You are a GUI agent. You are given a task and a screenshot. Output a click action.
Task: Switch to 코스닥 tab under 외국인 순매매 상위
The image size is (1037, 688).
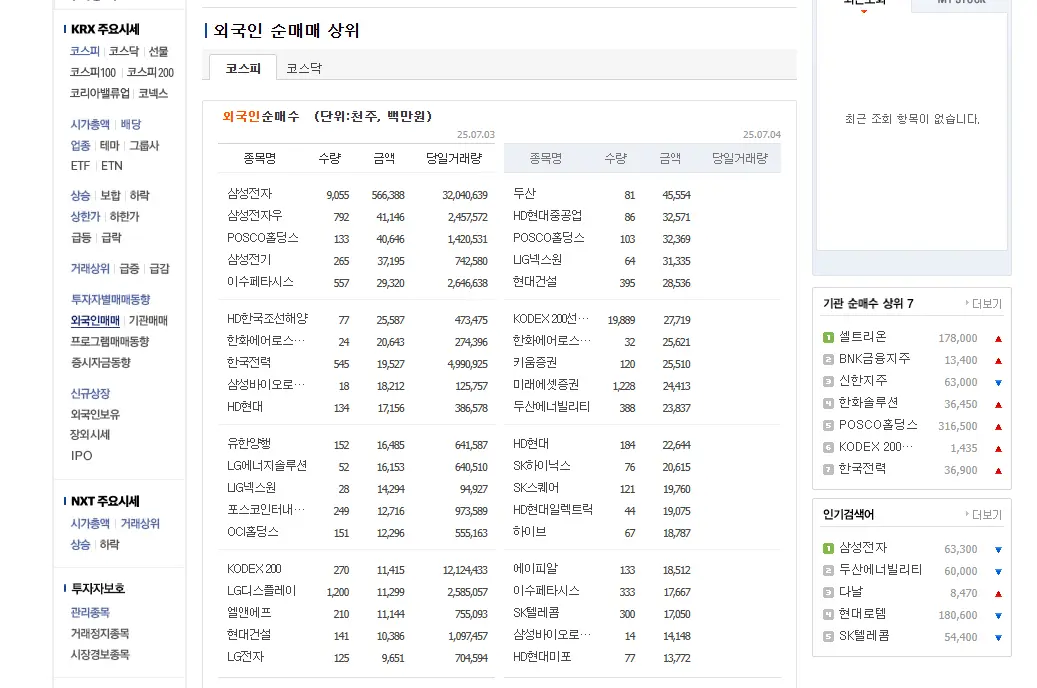[304, 68]
